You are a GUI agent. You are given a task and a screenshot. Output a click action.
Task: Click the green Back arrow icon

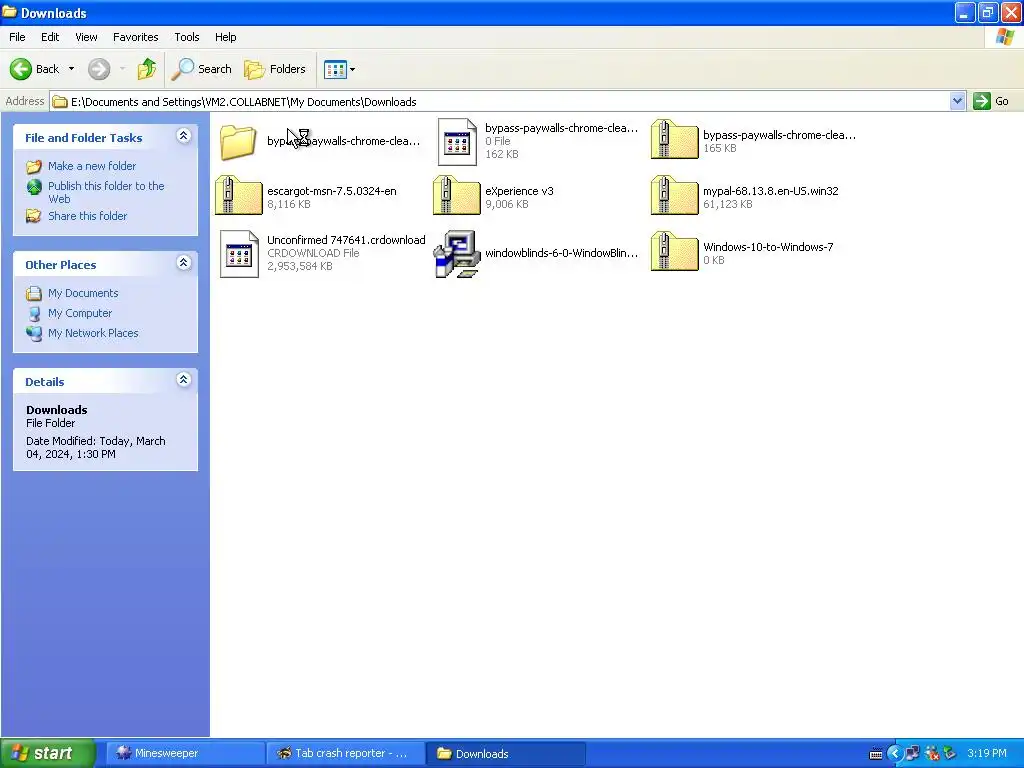click(x=20, y=69)
